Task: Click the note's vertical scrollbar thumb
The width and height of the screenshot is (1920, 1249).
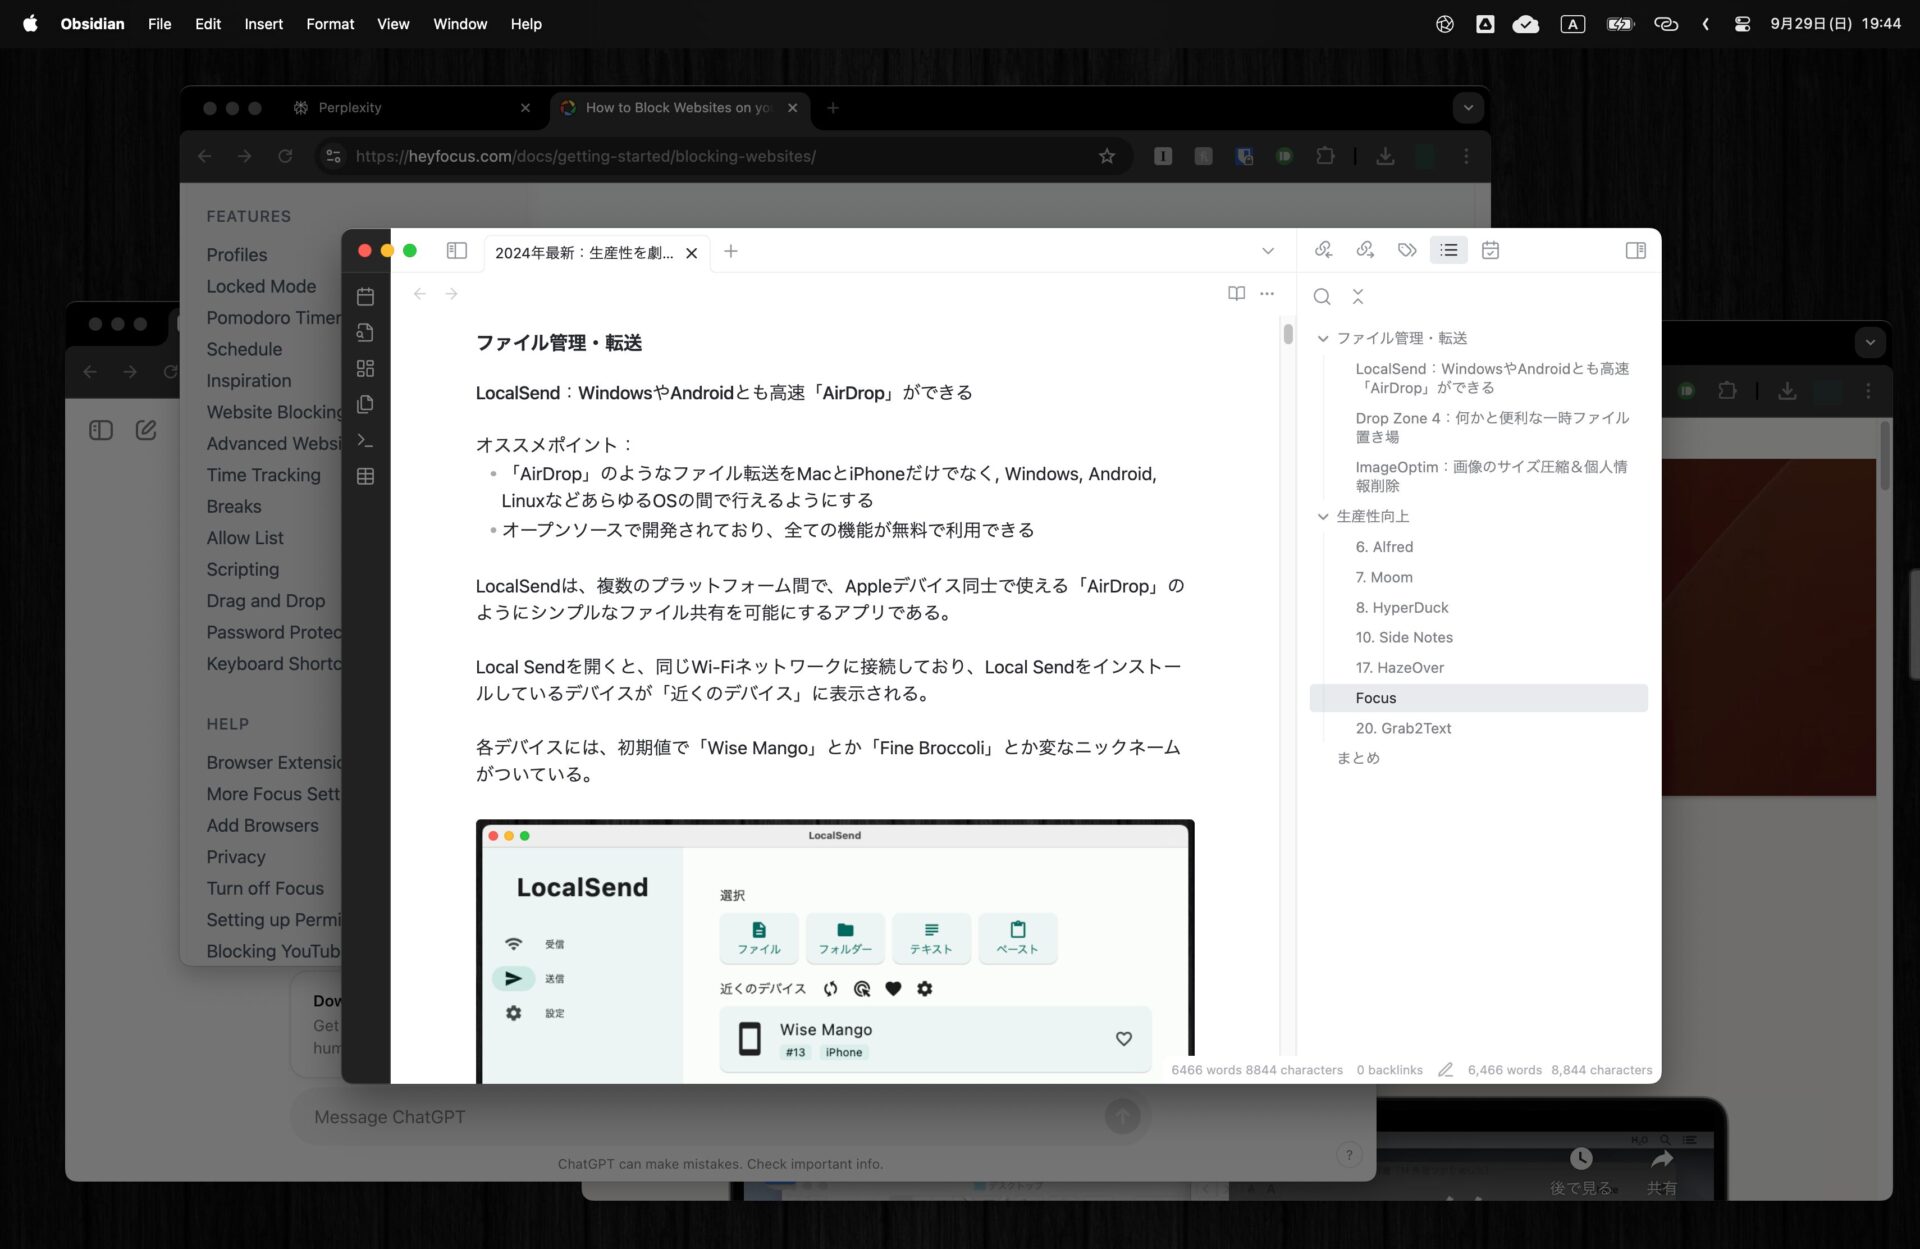Action: coord(1288,335)
